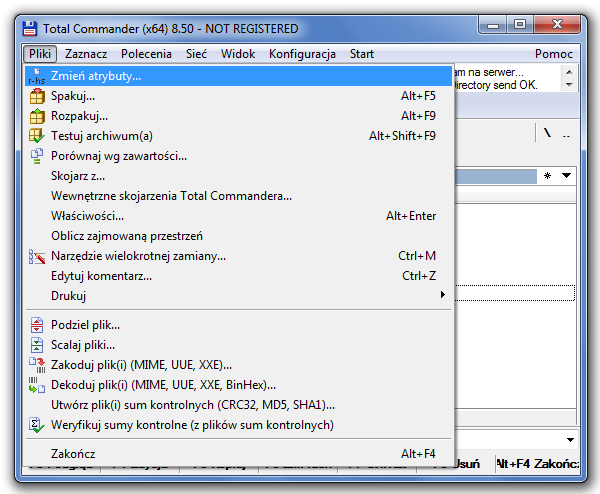Click the Dekoduj plik decode icon

pyautogui.click(x=37, y=385)
